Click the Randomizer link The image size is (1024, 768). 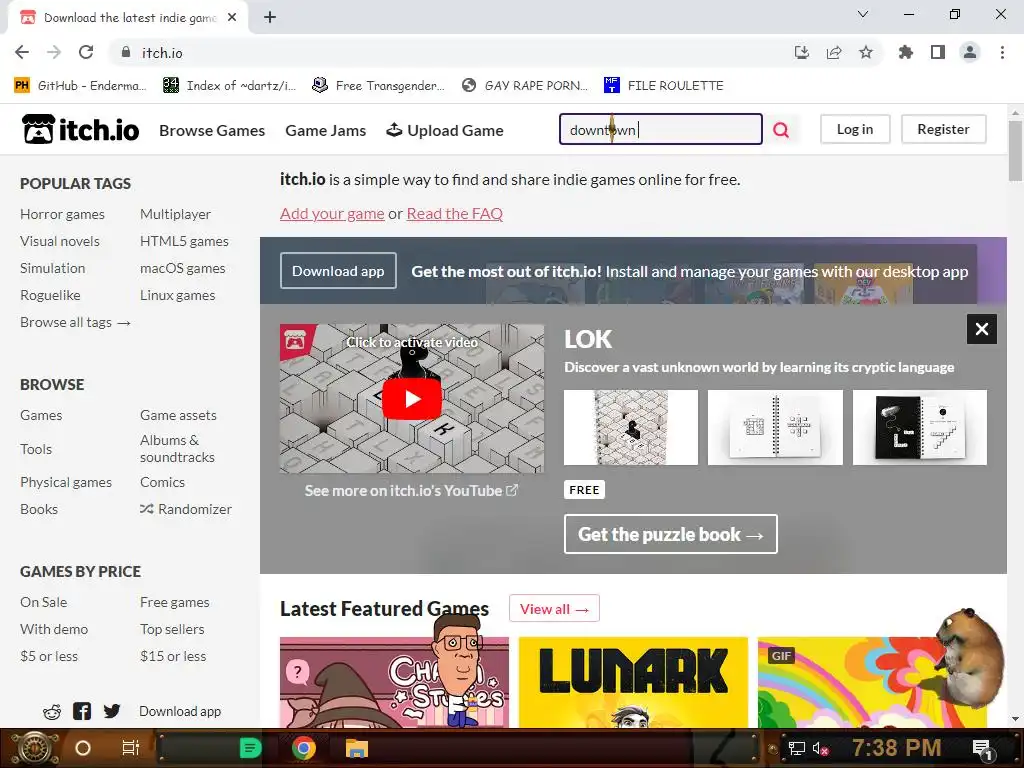(185, 509)
